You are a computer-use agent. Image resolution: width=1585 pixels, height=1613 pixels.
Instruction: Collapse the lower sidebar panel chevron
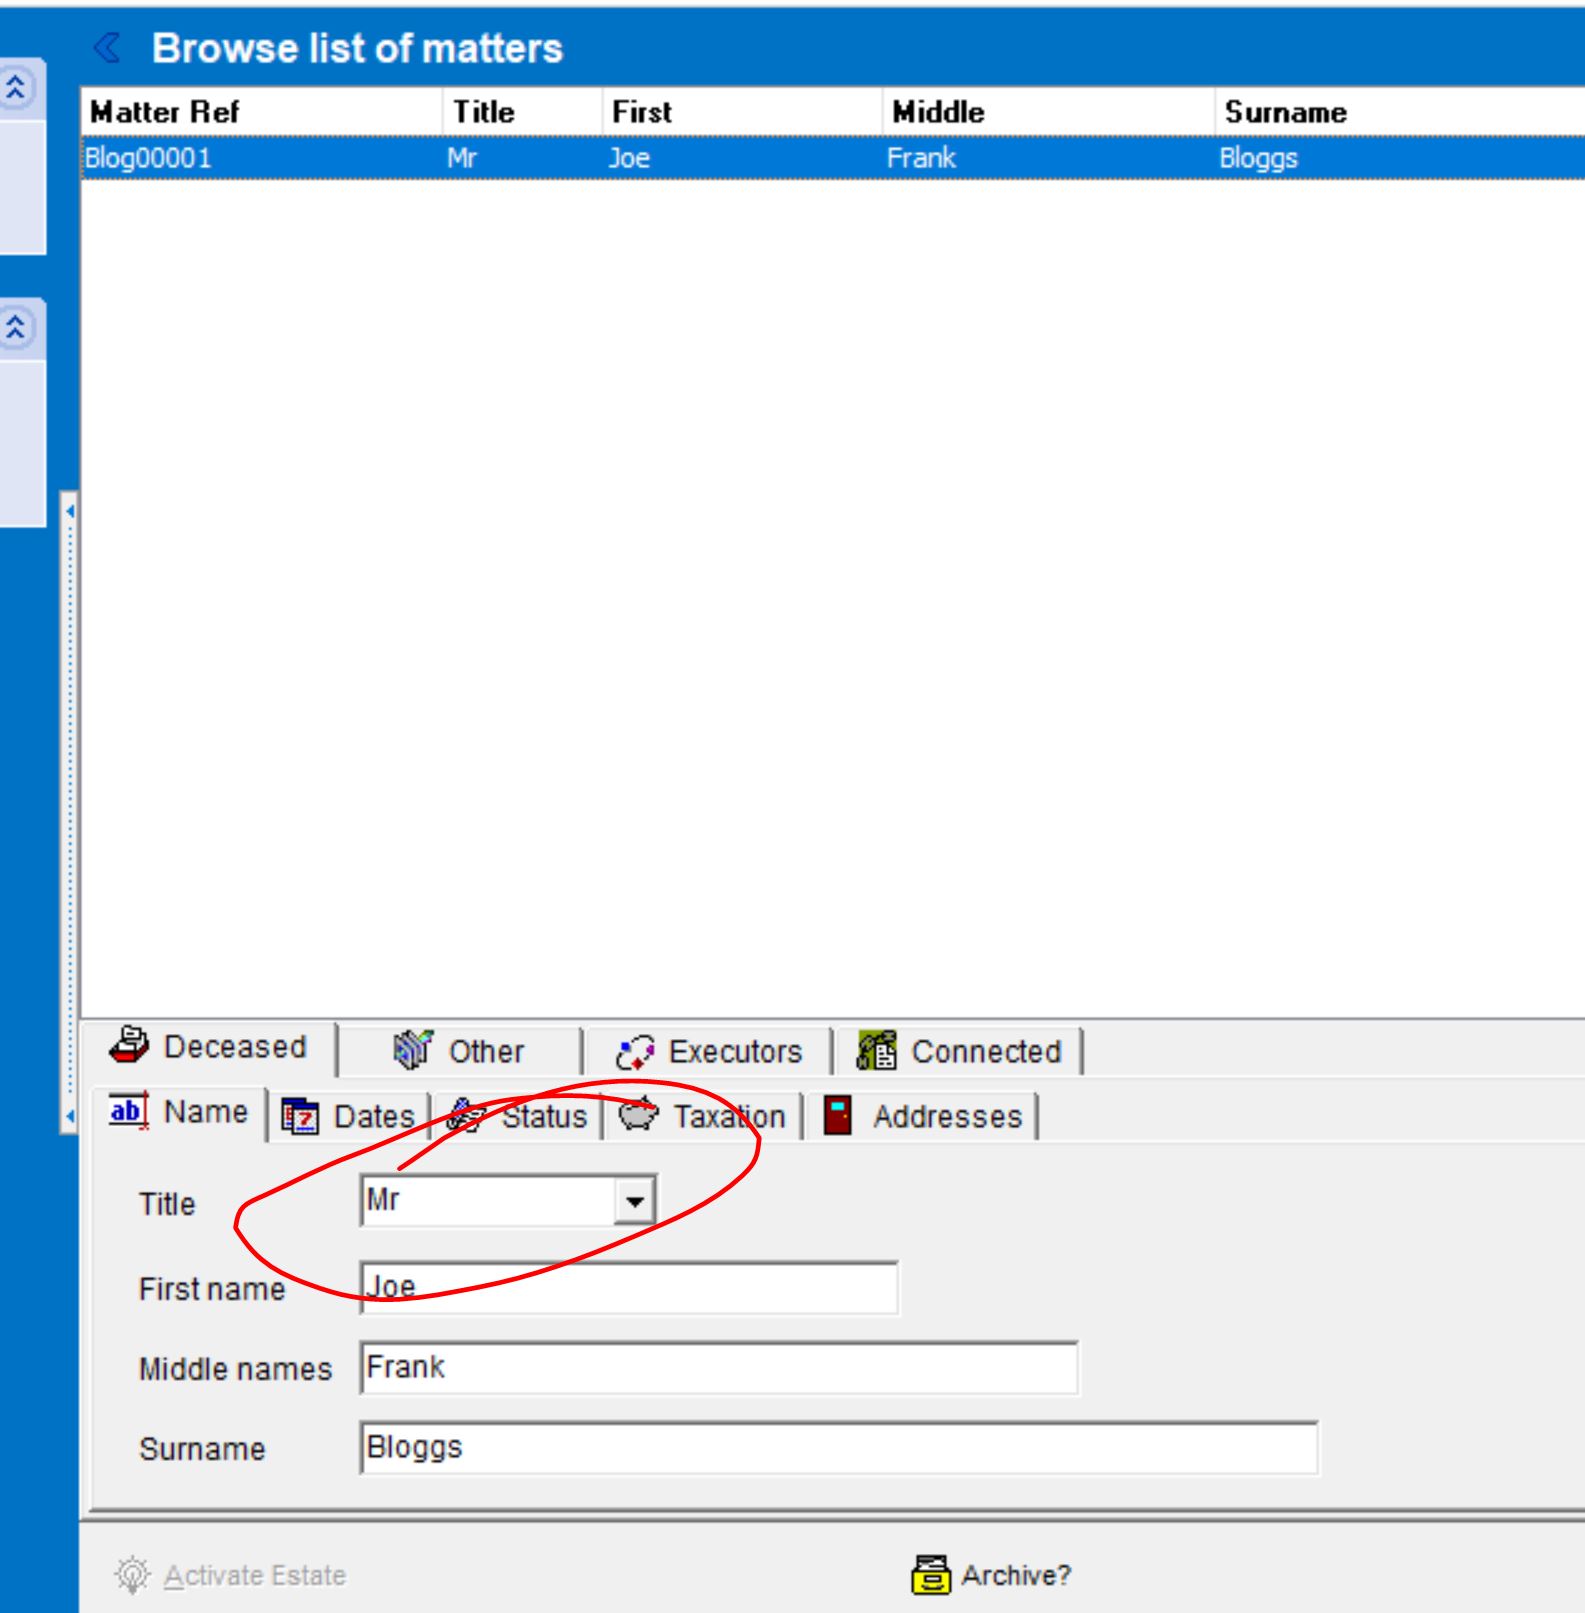(16, 327)
